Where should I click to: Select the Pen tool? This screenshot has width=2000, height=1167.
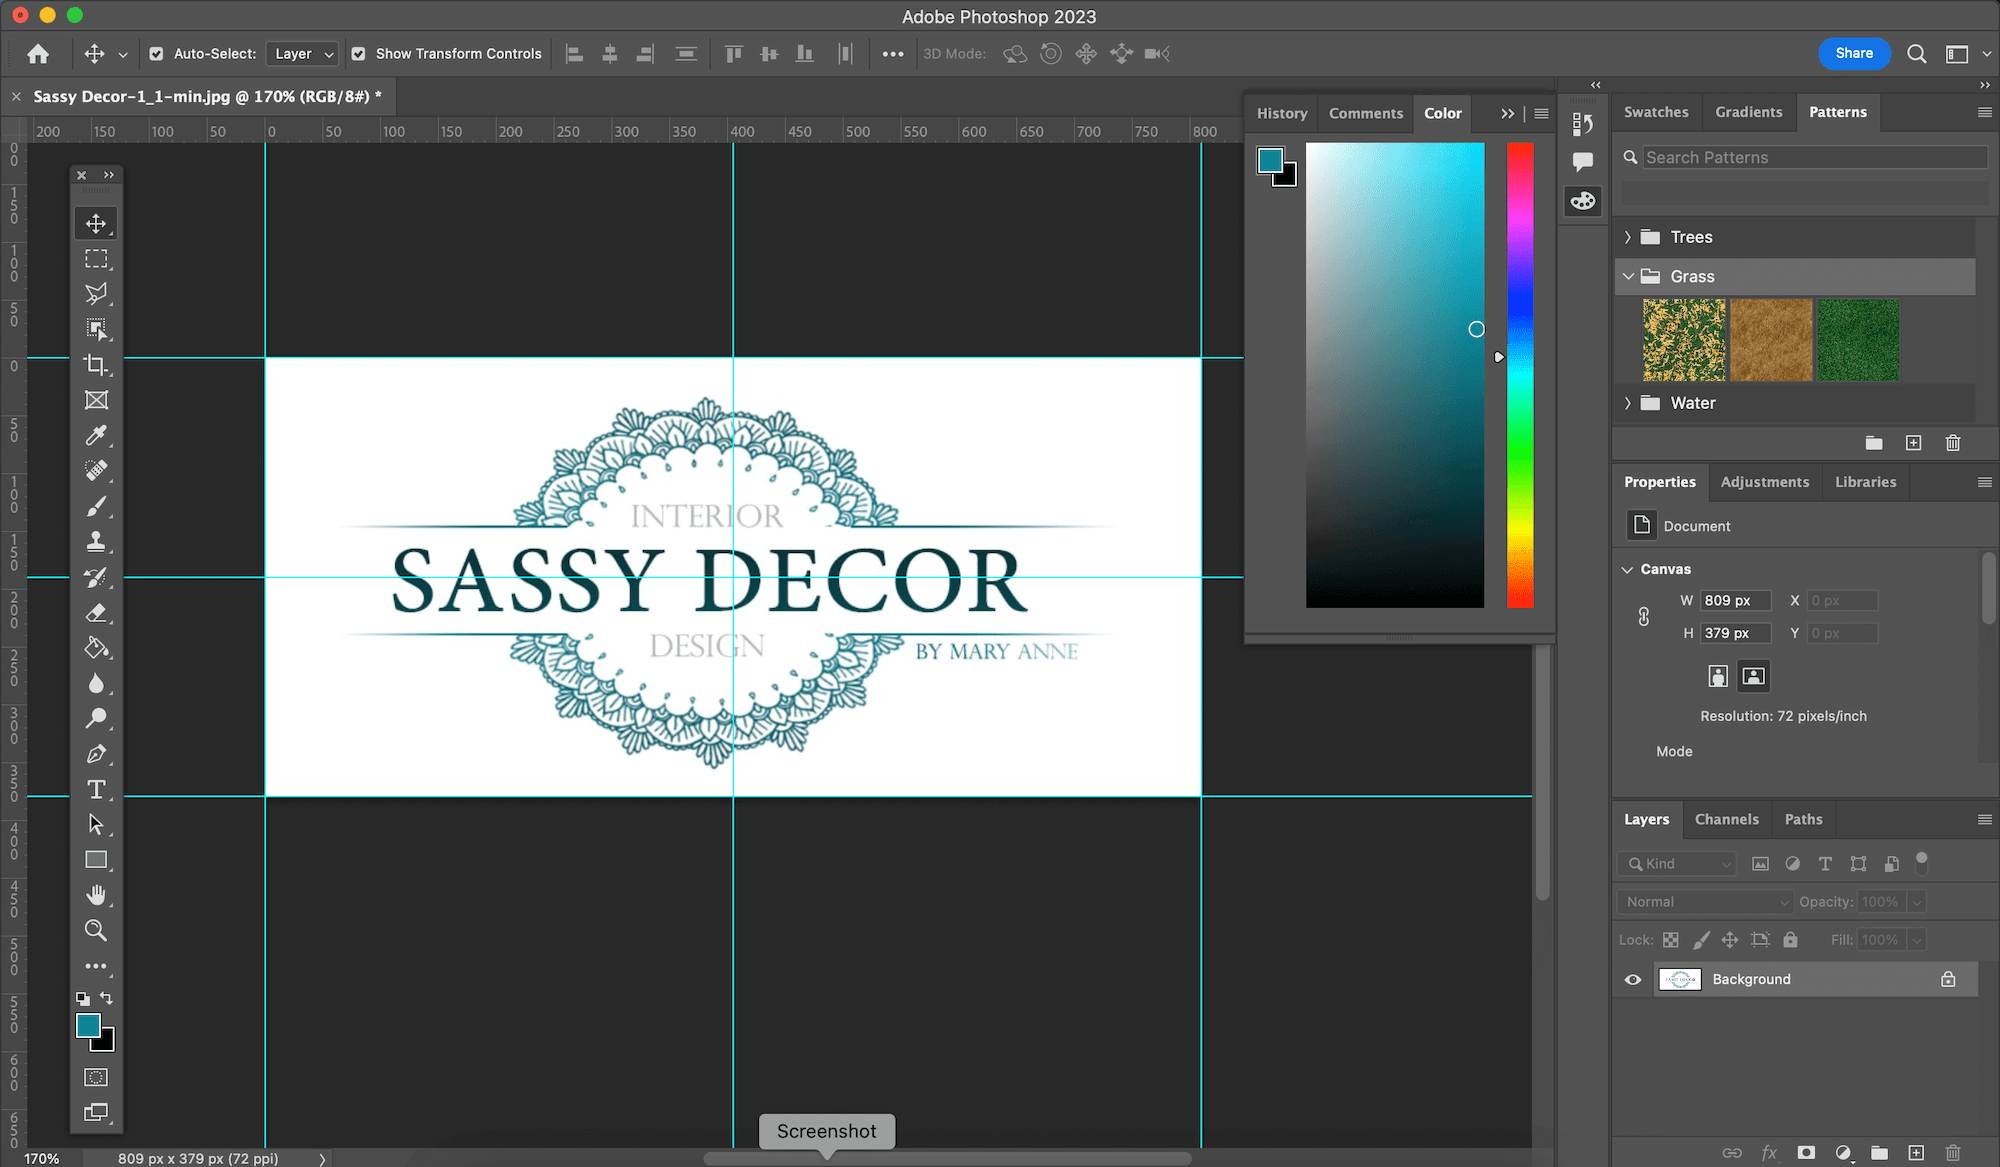tap(96, 754)
